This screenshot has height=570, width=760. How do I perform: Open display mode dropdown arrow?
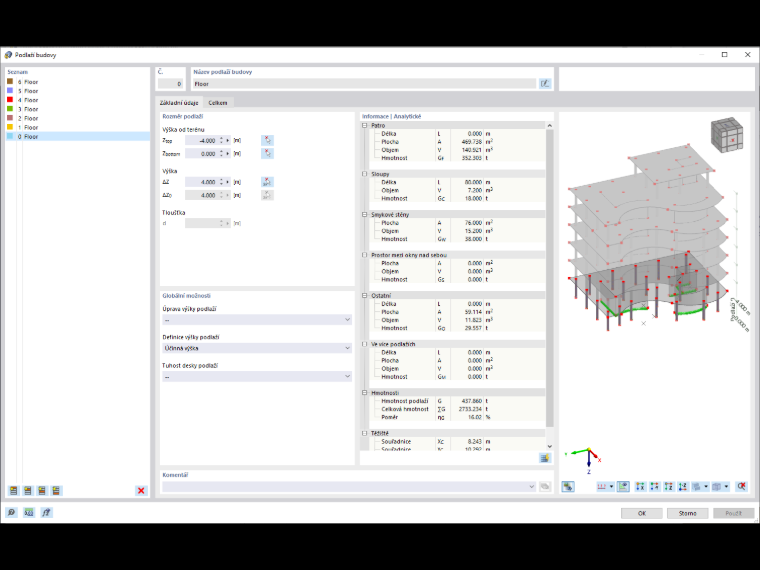(706, 486)
